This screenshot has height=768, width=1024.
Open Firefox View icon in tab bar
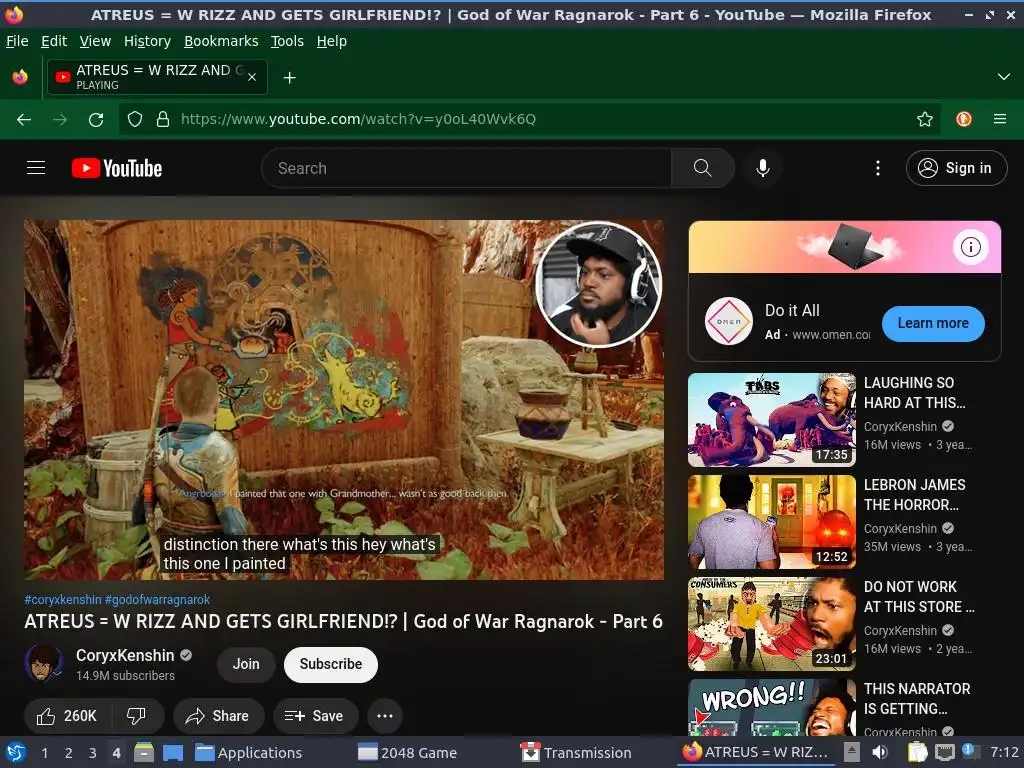tap(20, 77)
